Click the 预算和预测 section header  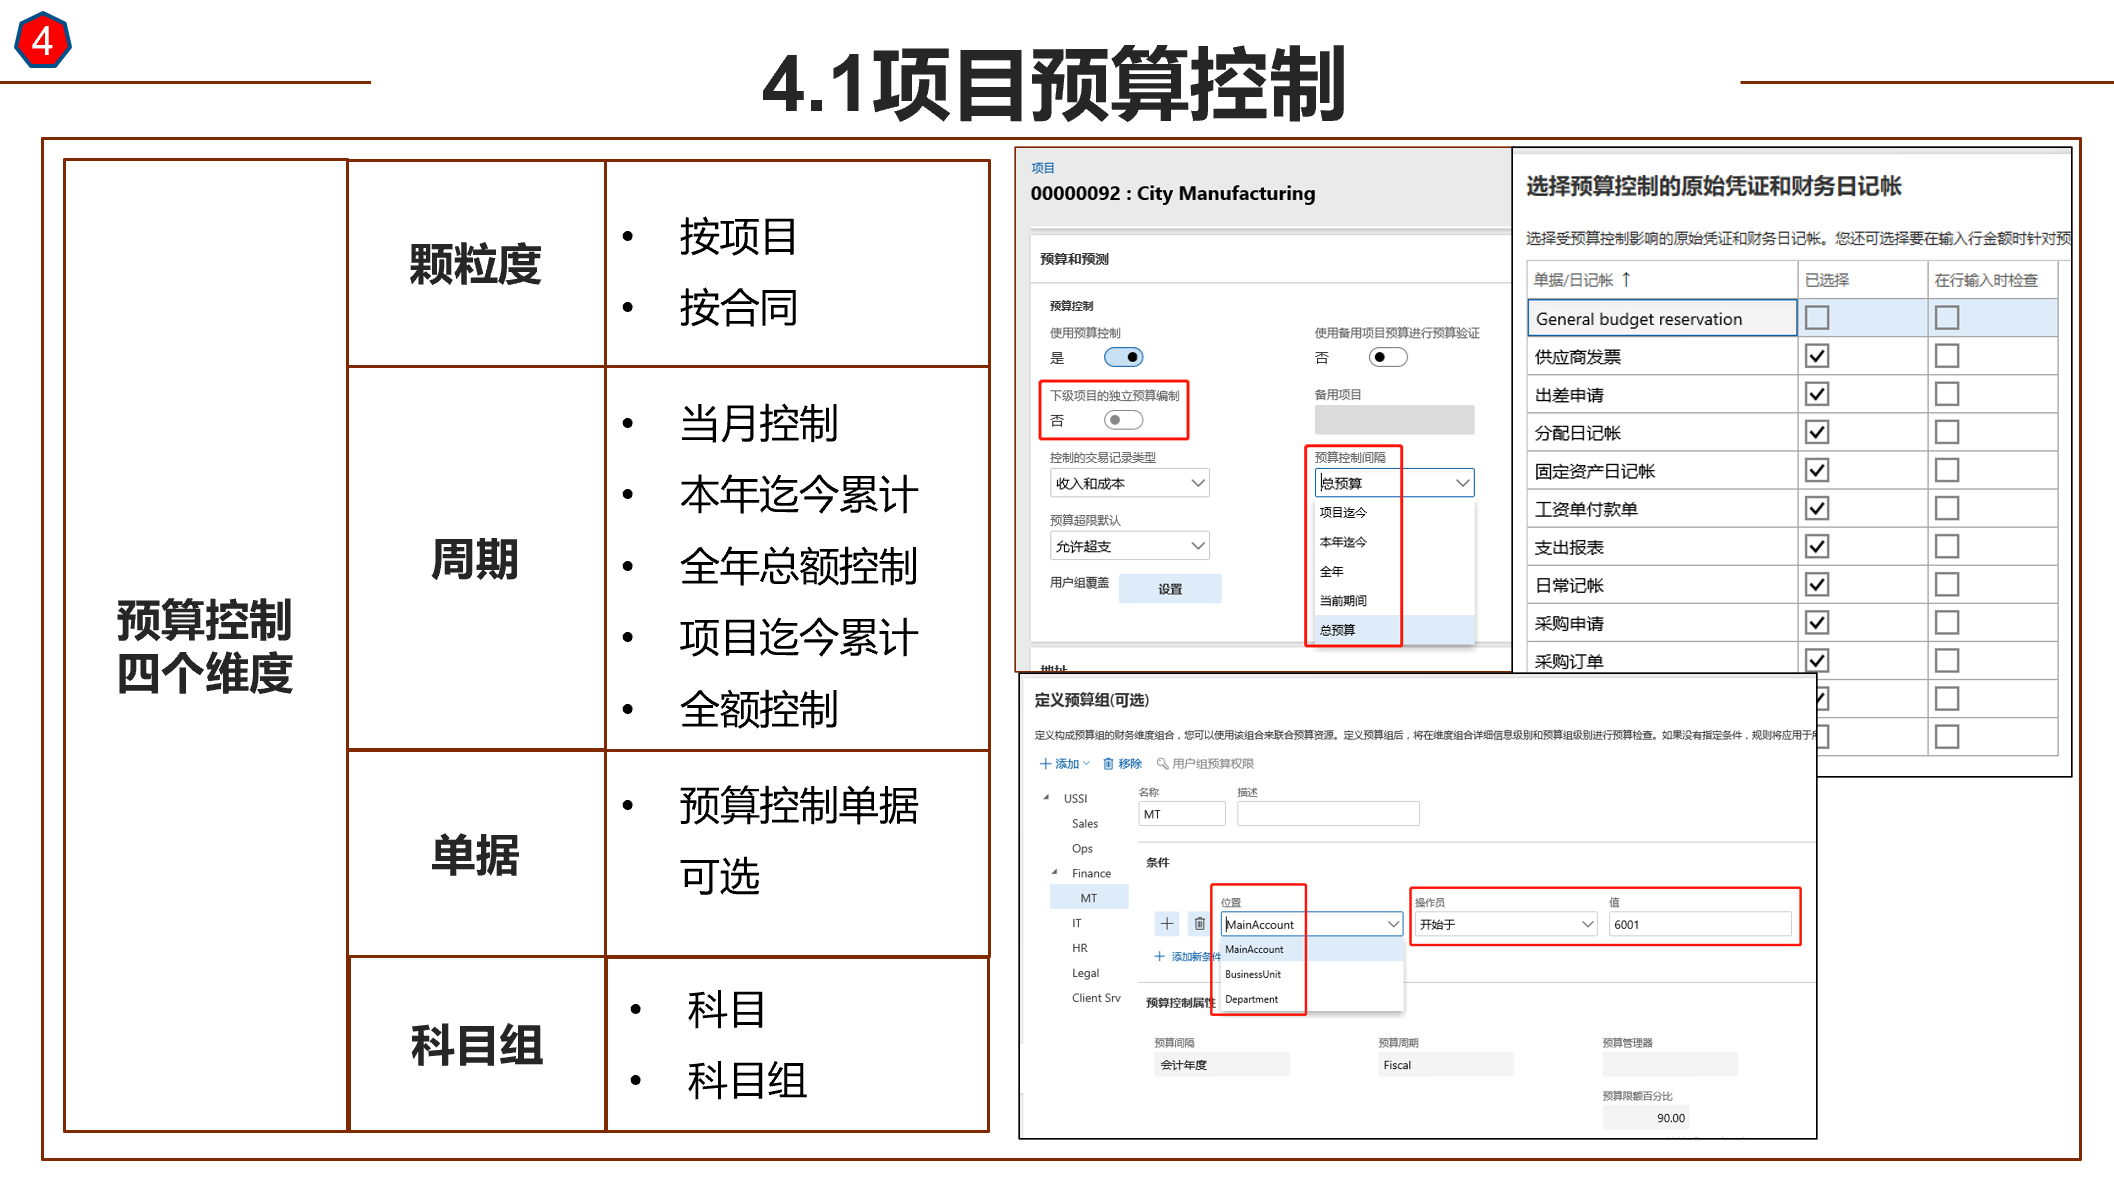click(x=1074, y=259)
